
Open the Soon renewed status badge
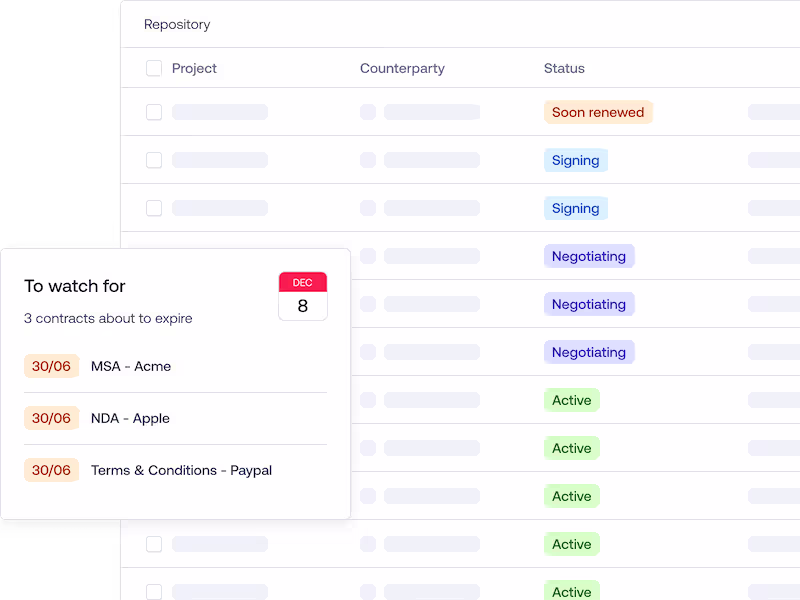pyautogui.click(x=598, y=112)
